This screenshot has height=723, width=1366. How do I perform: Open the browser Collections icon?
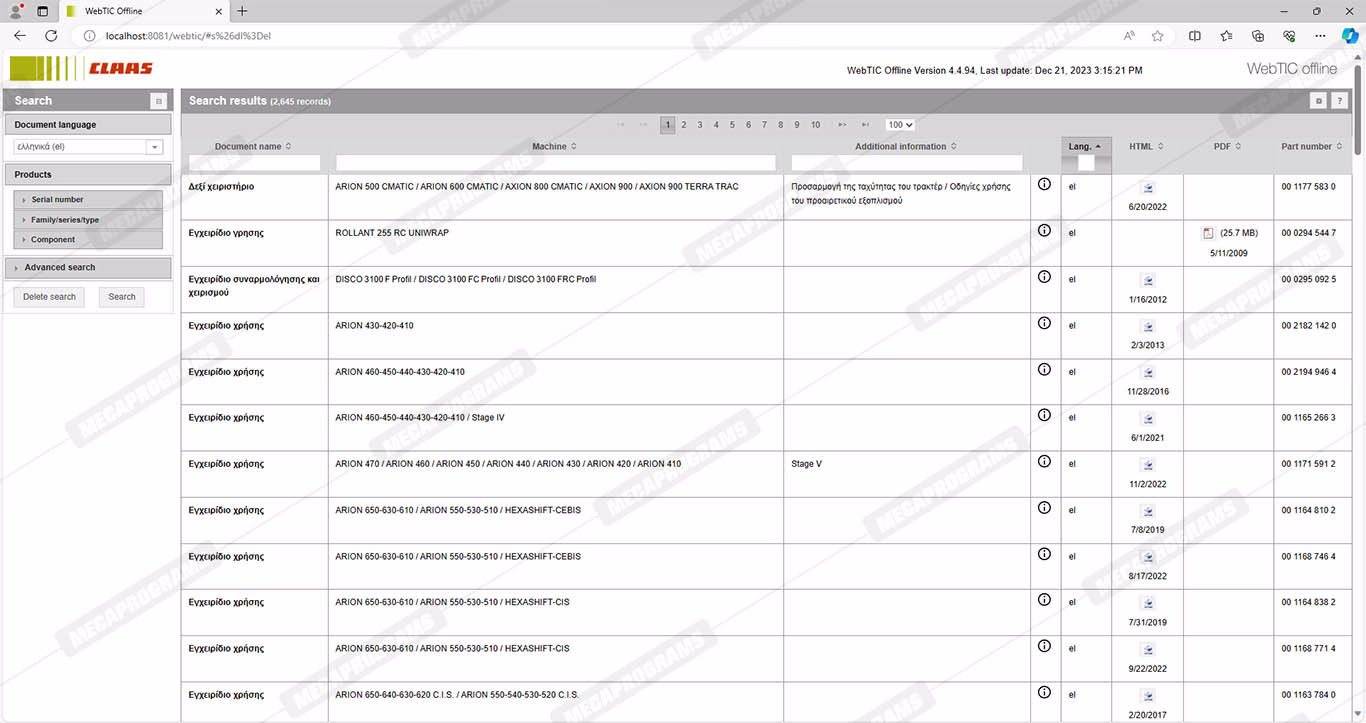1258,35
